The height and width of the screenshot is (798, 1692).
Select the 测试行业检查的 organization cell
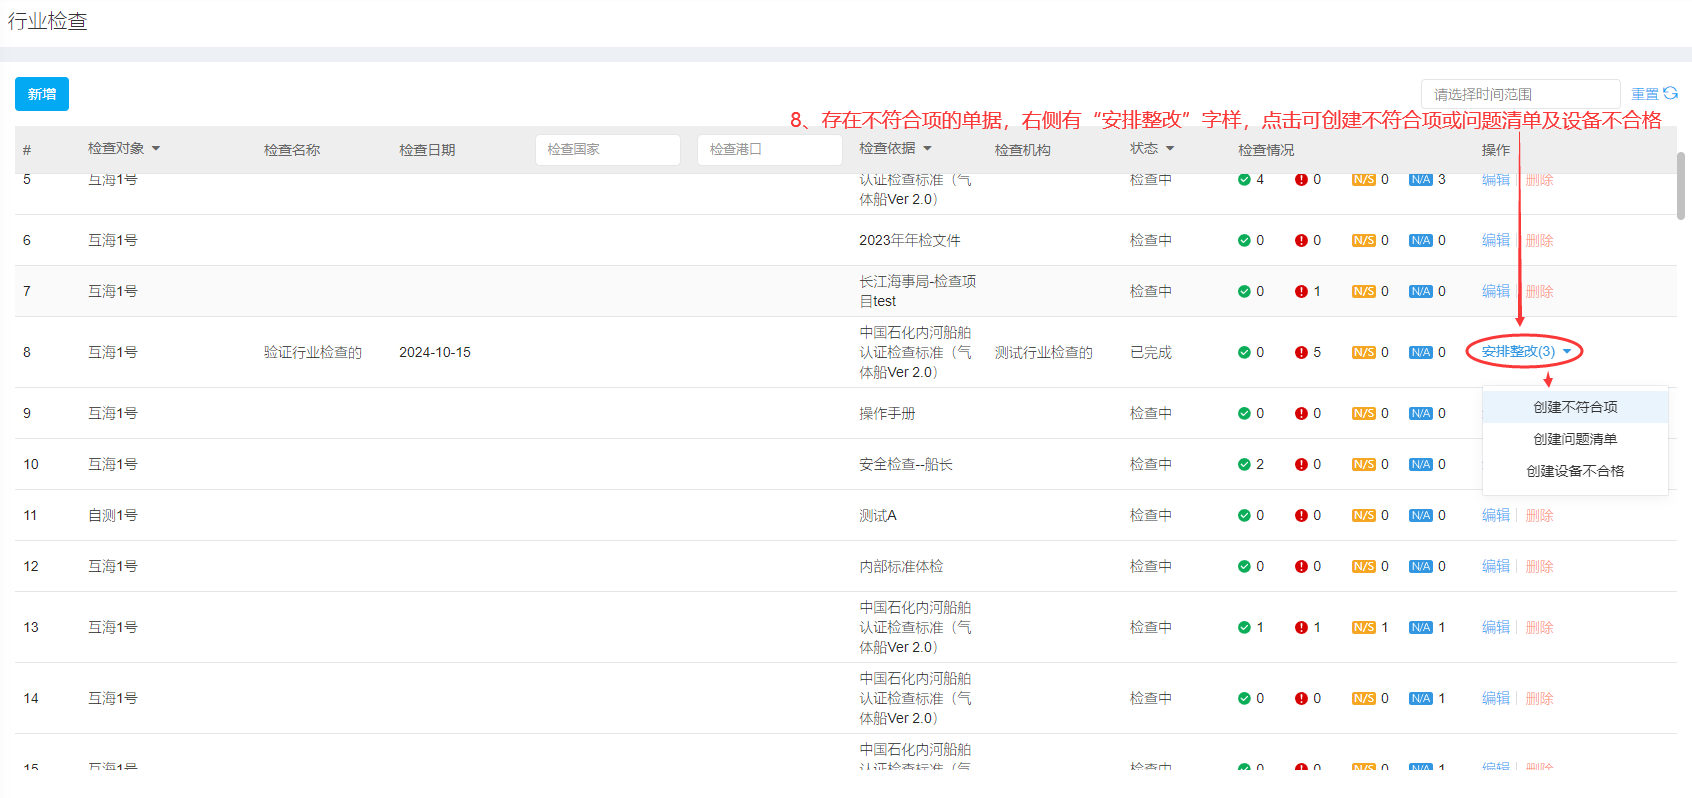tap(1043, 352)
